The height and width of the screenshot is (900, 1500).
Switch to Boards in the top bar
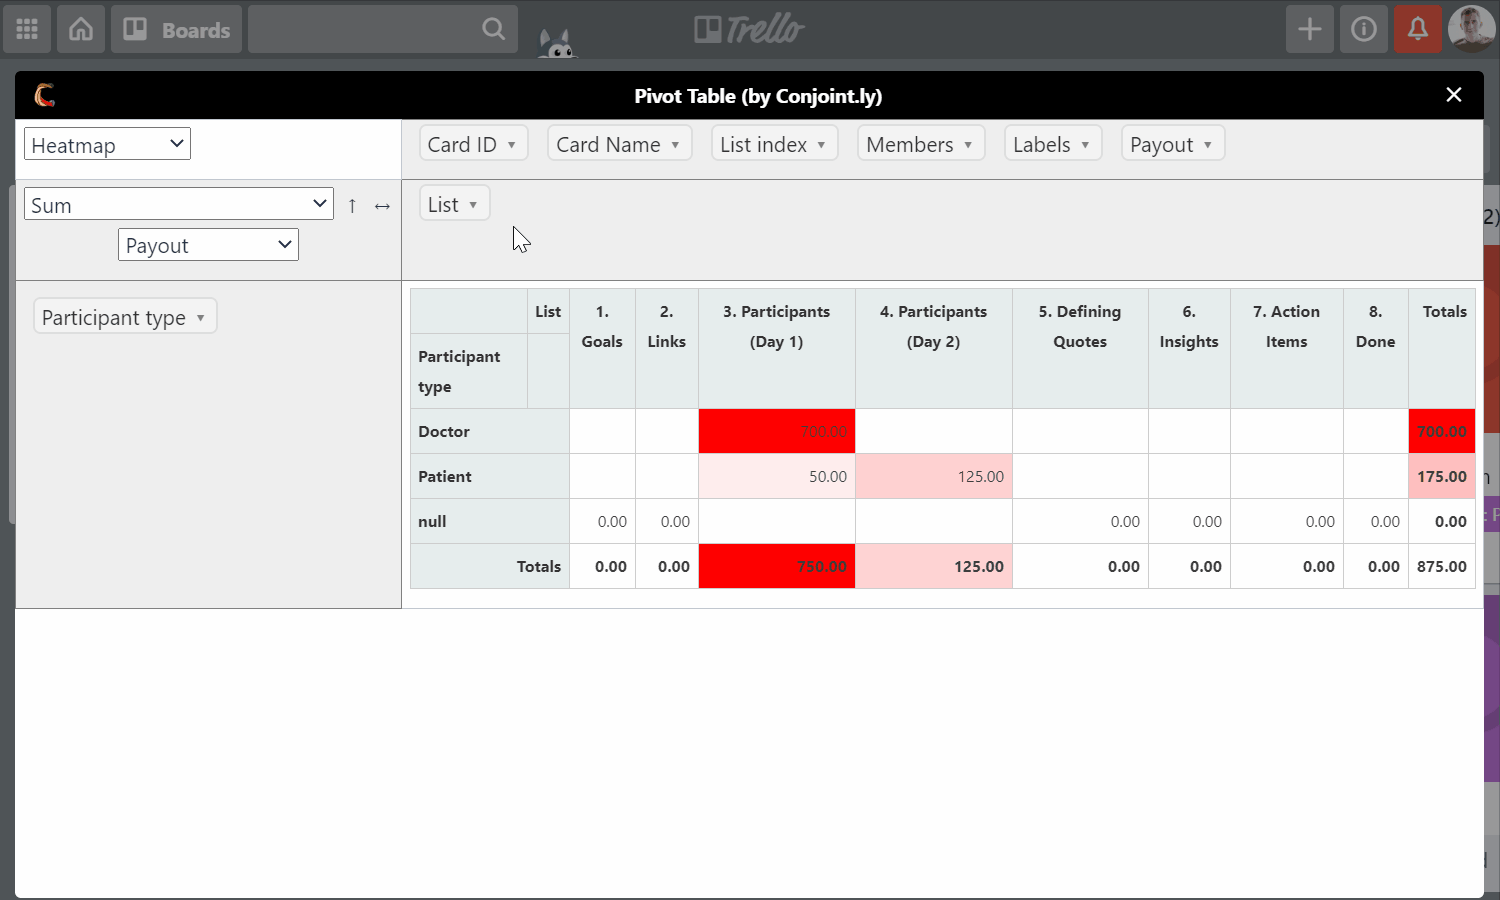pos(176,29)
